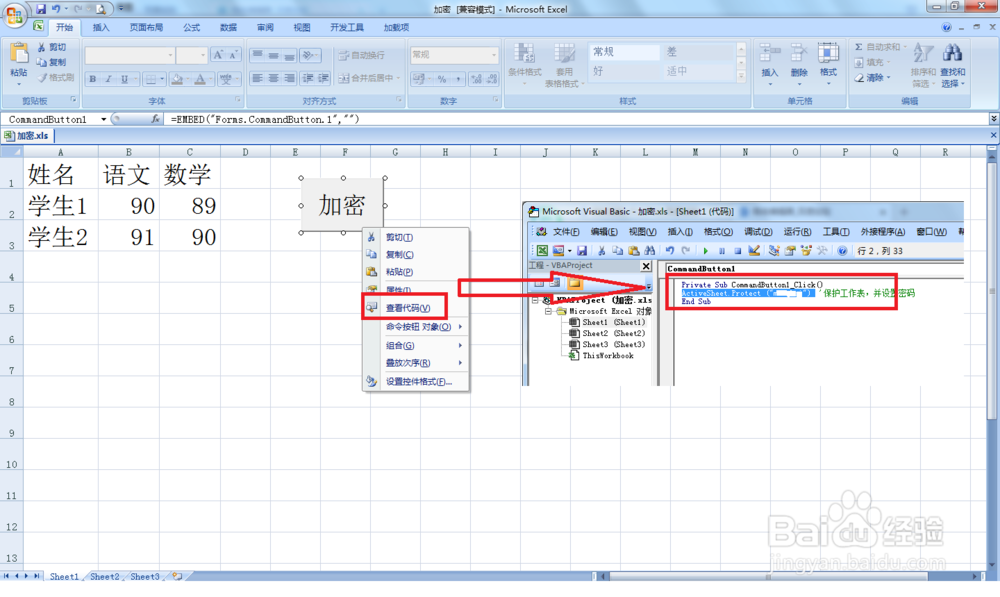Click the percent style button
The height and width of the screenshot is (597, 1000).
[441, 79]
